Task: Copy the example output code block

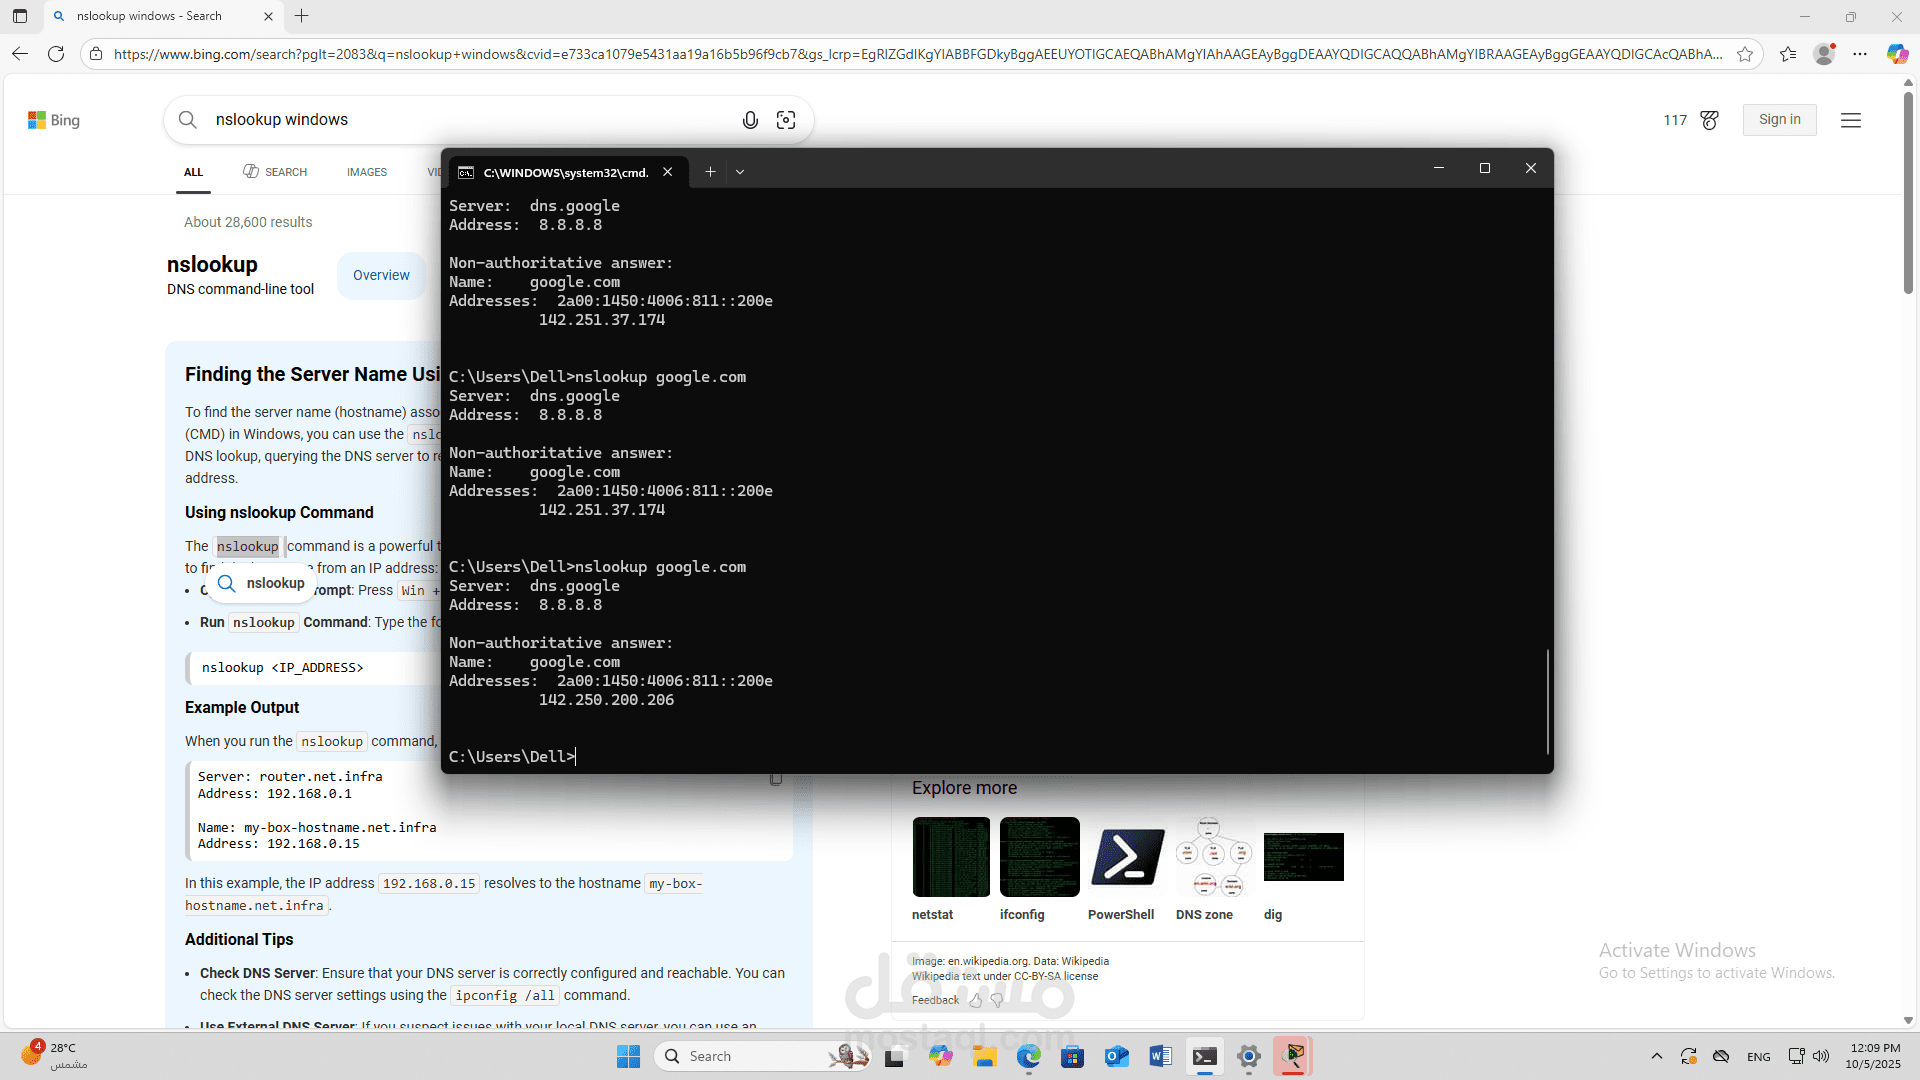Action: pos(776,779)
